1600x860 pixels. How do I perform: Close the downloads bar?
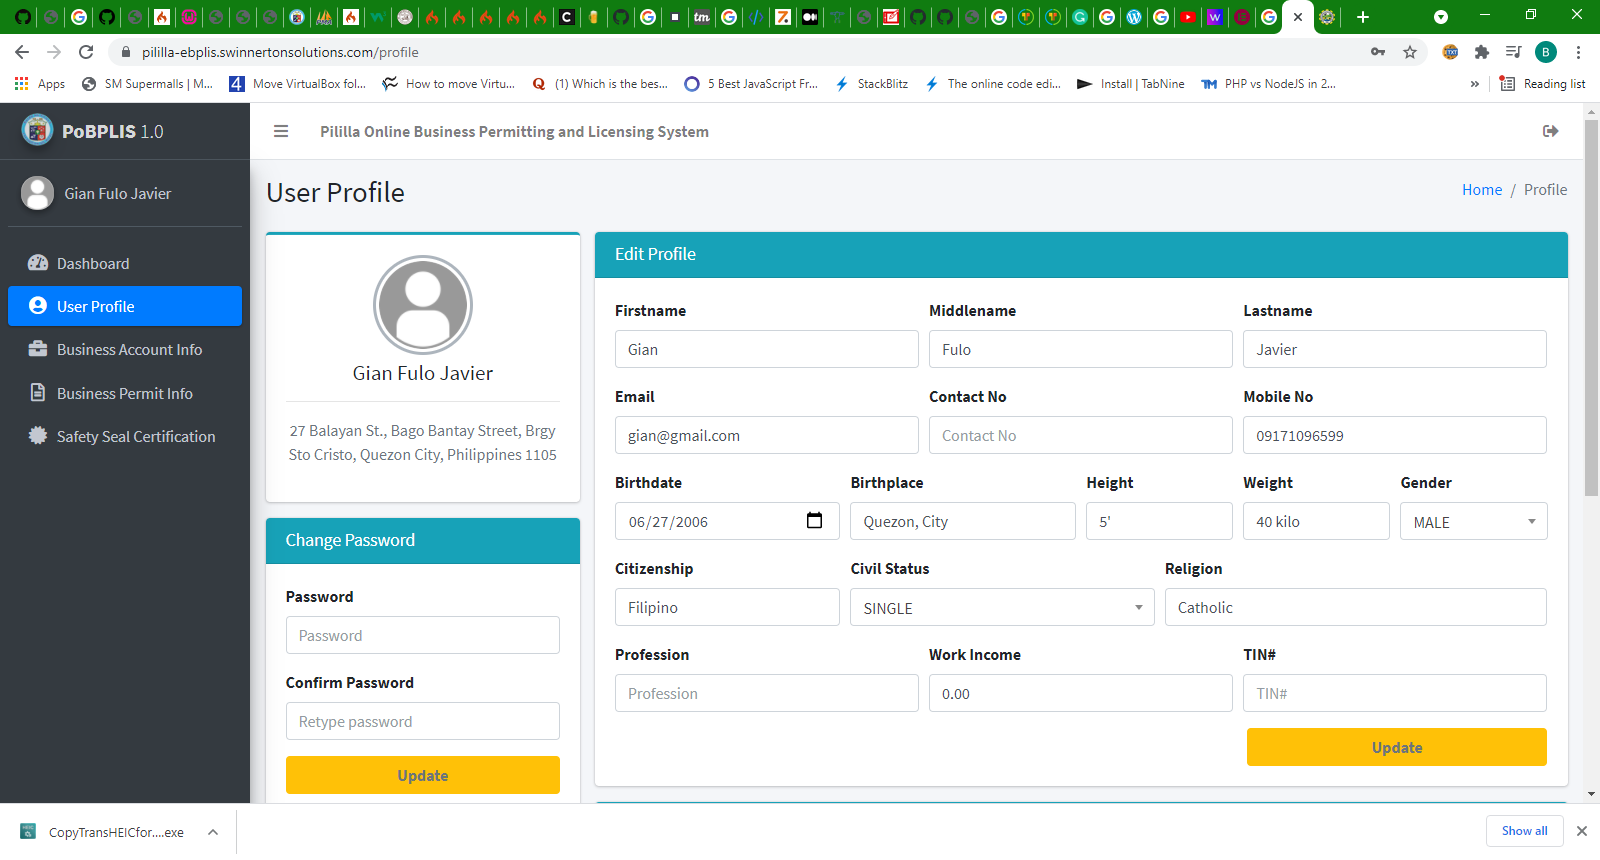[x=1581, y=831]
